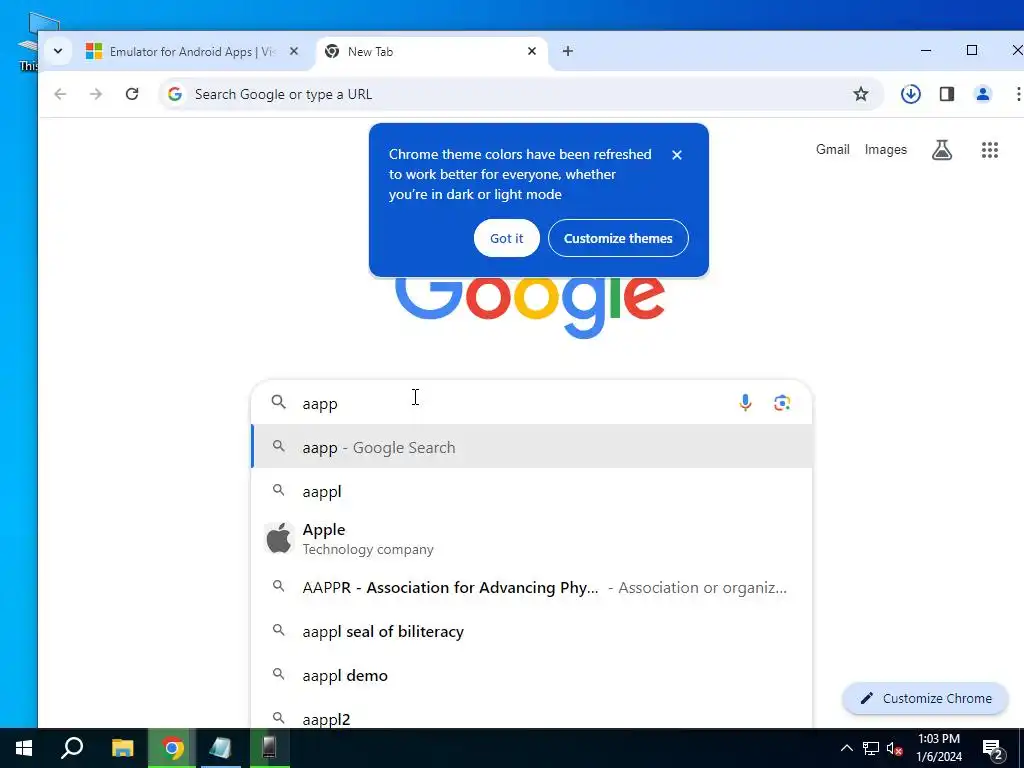Click the Google G icon in address bar

click(174, 94)
